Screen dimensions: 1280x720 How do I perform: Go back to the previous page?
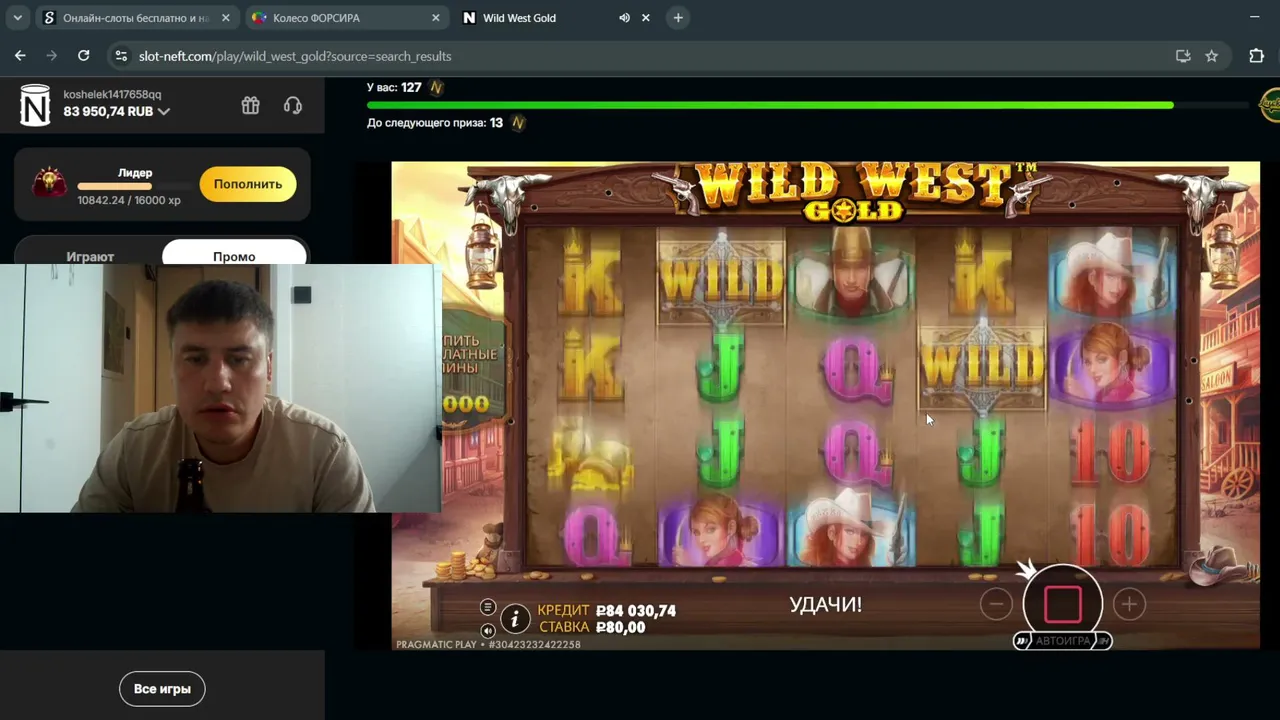[20, 56]
